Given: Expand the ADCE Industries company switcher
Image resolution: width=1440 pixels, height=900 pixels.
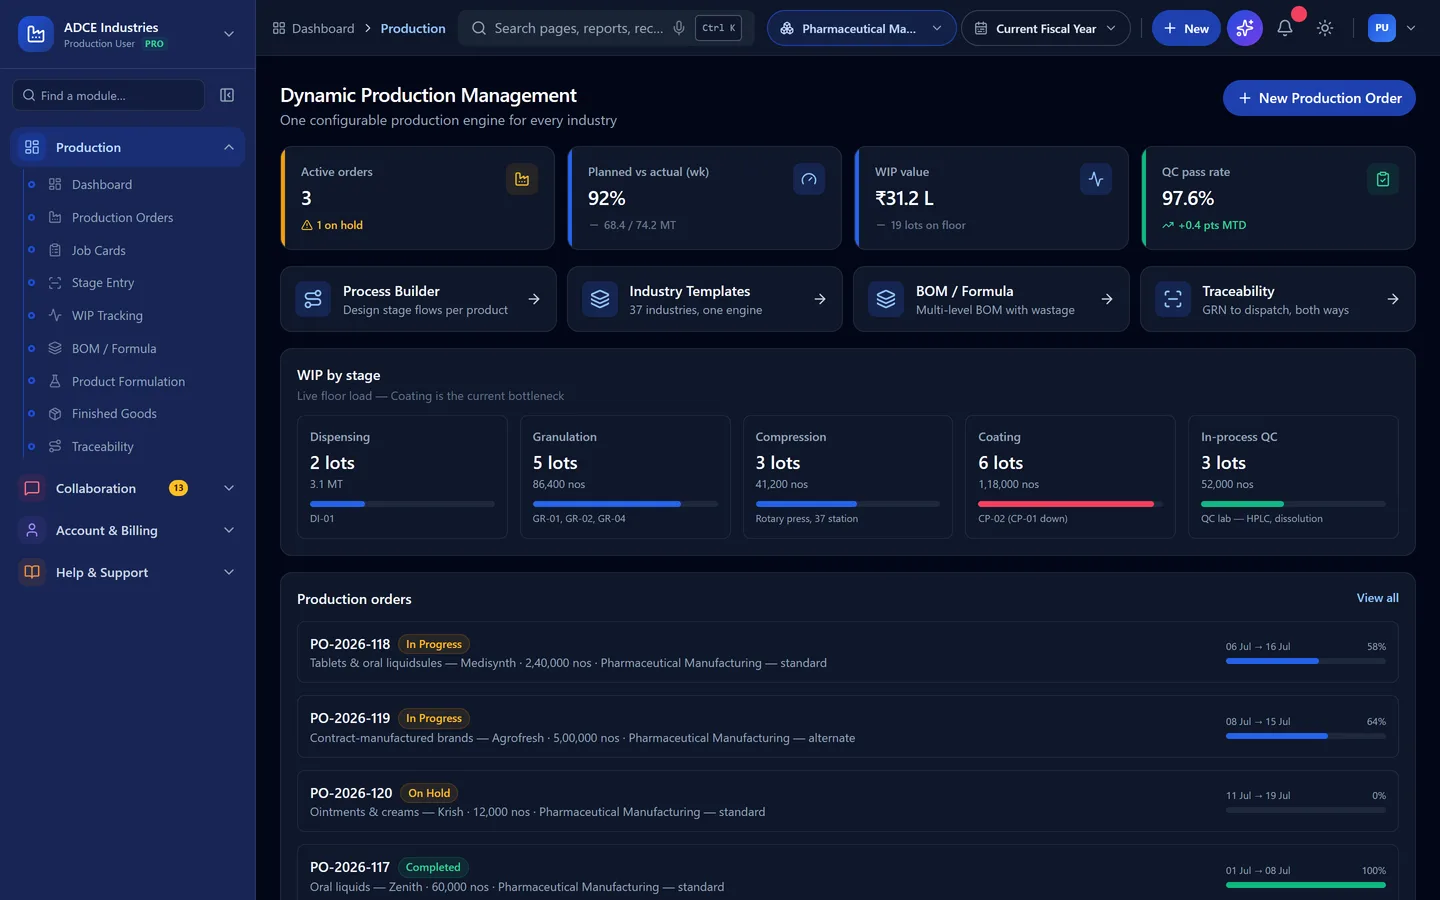Looking at the screenshot, I should pyautogui.click(x=229, y=34).
